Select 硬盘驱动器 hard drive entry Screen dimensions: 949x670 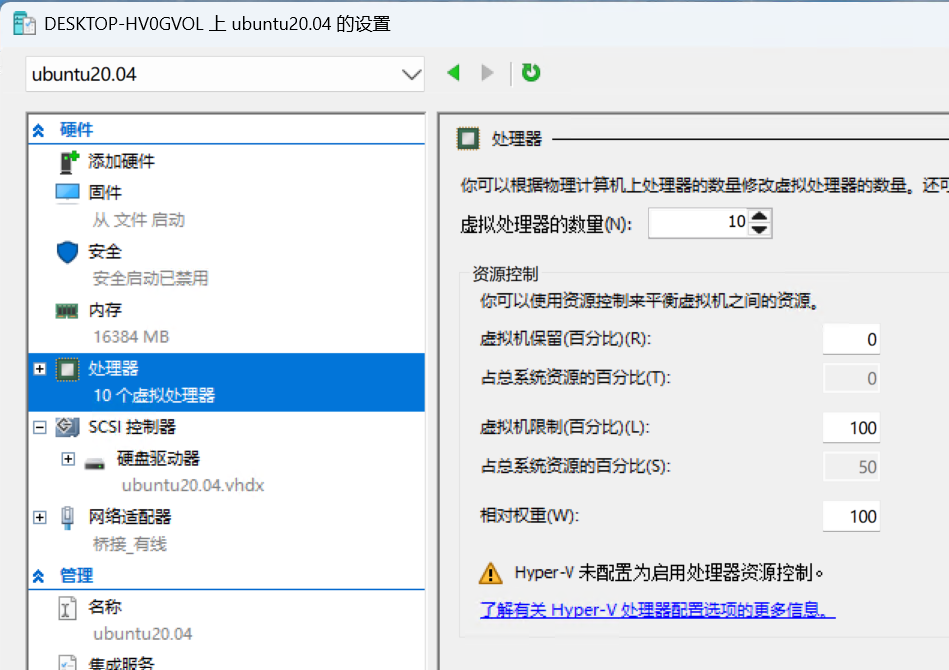158,459
